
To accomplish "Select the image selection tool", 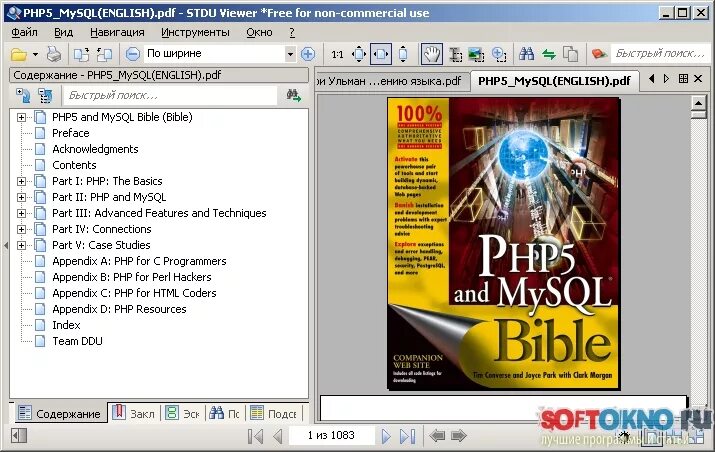I will coord(477,54).
